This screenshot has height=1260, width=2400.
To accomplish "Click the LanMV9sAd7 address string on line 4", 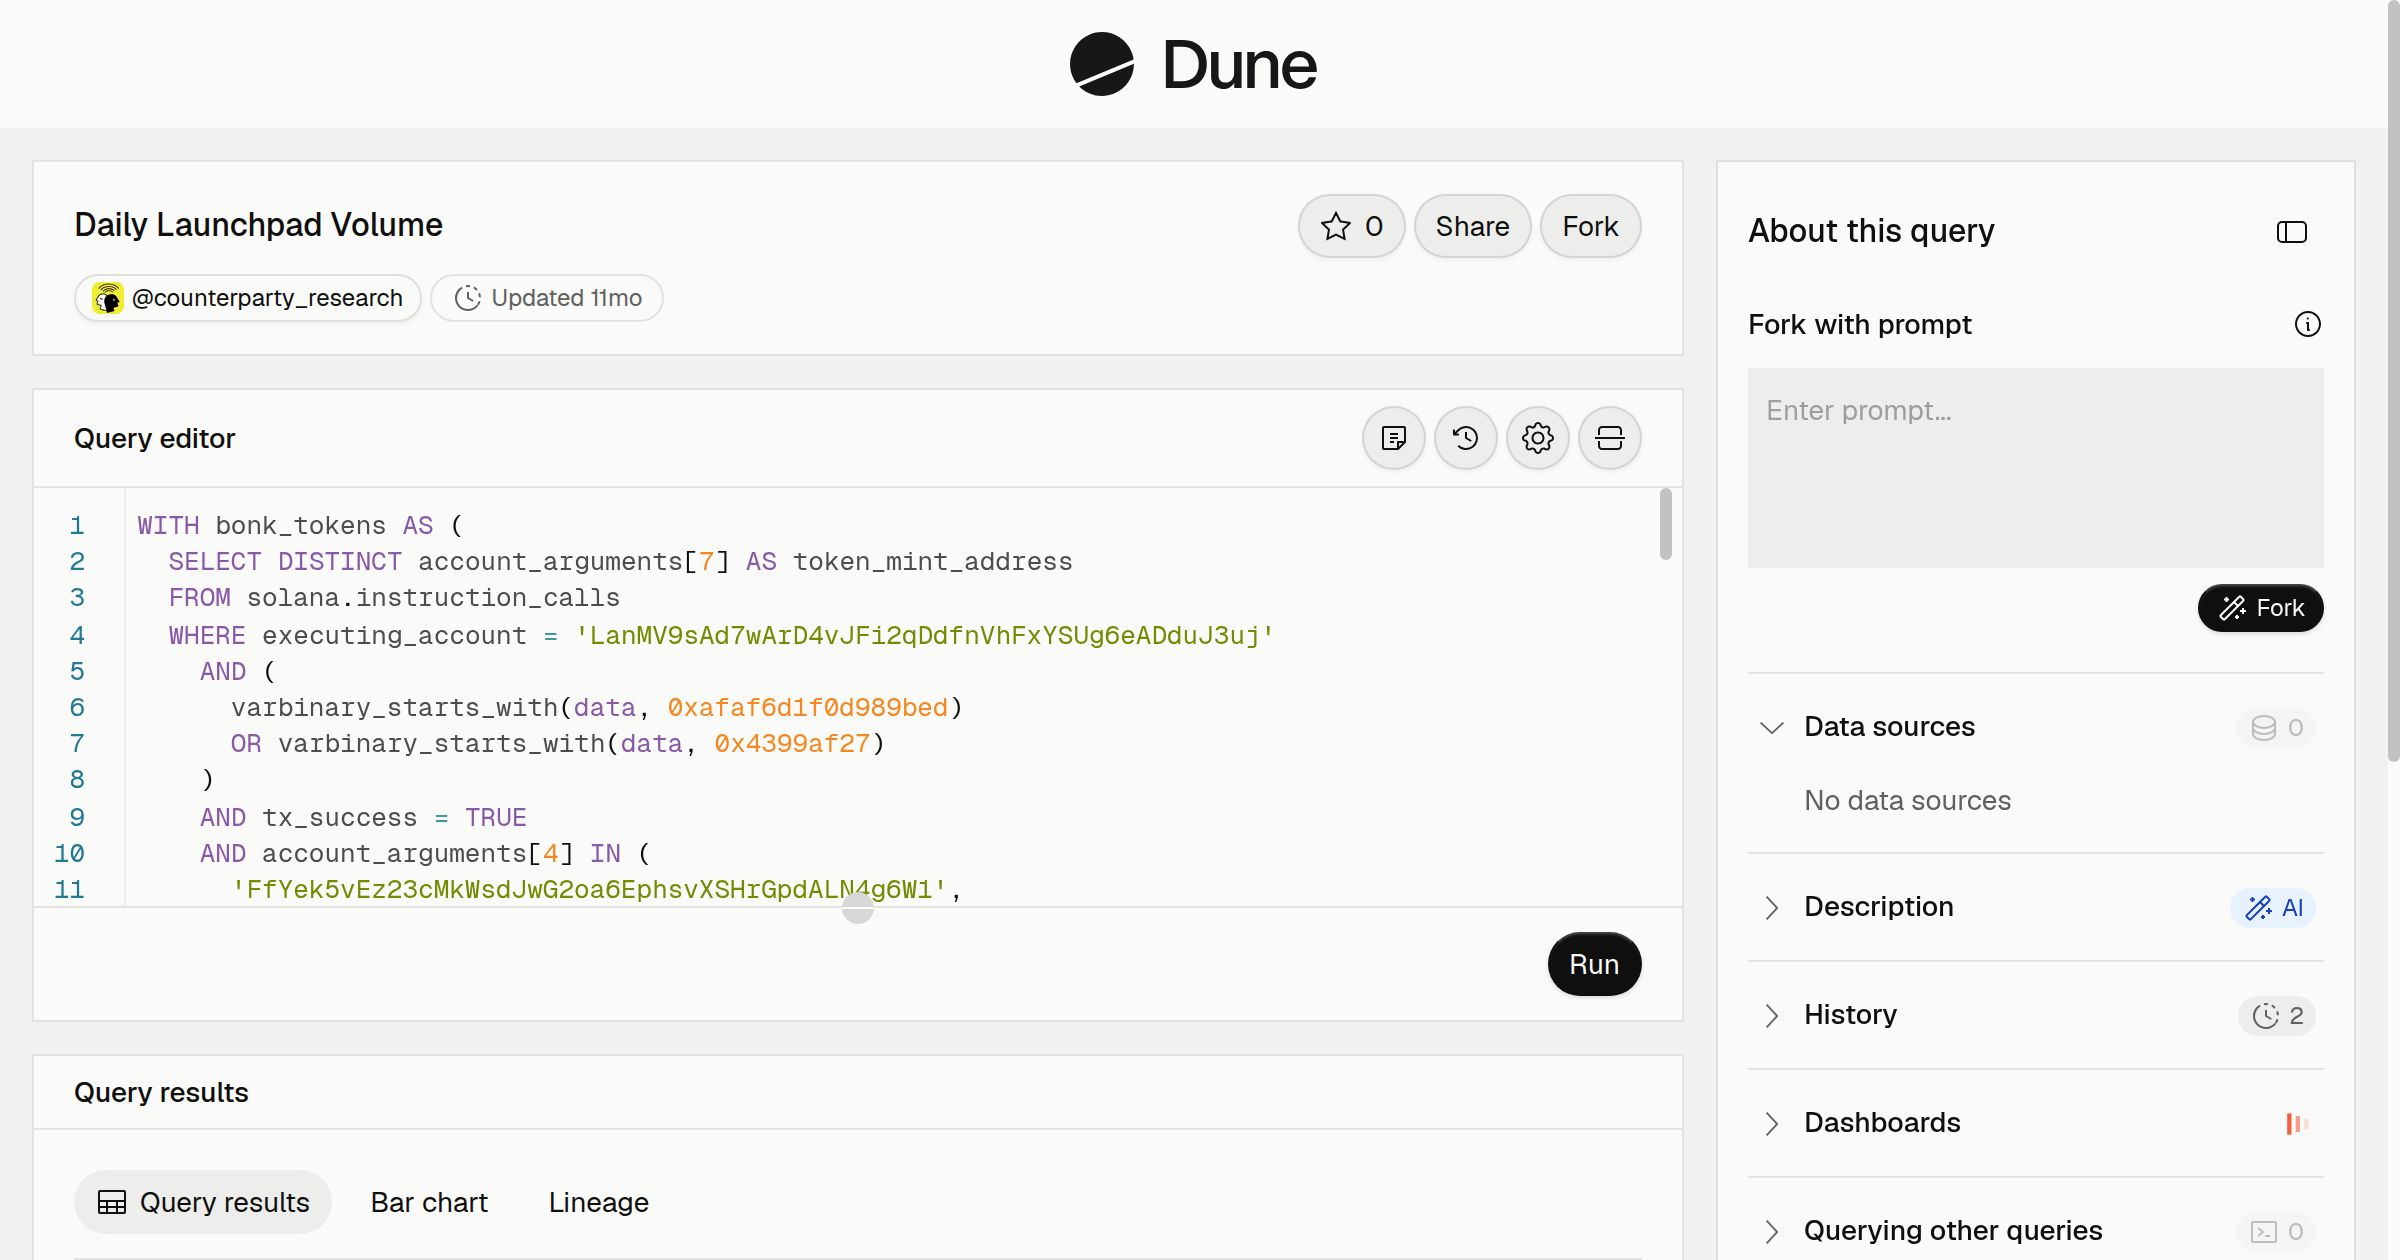I will (925, 636).
